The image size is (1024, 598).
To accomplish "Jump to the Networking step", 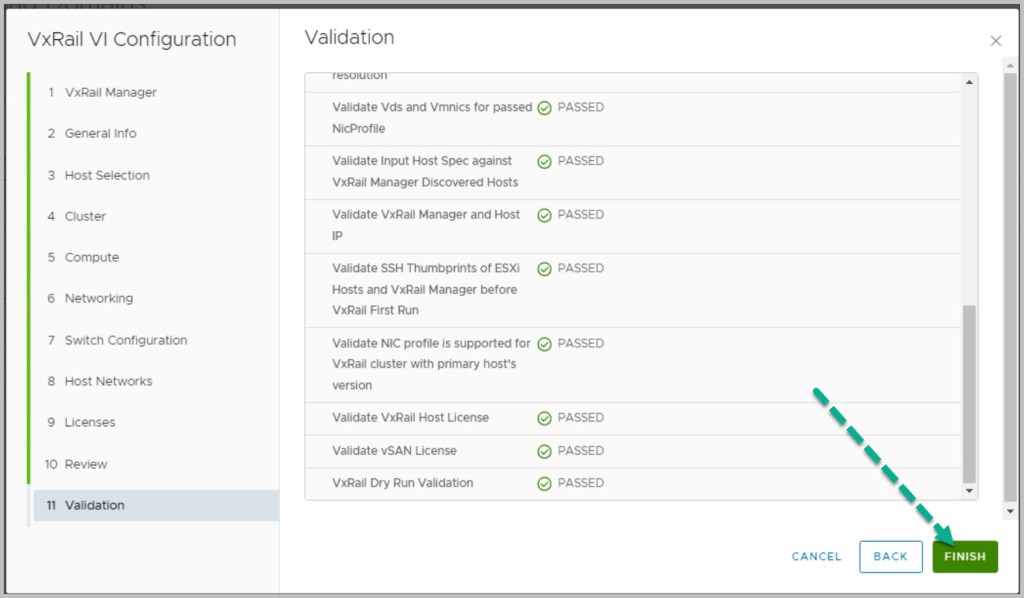I will pos(98,298).
